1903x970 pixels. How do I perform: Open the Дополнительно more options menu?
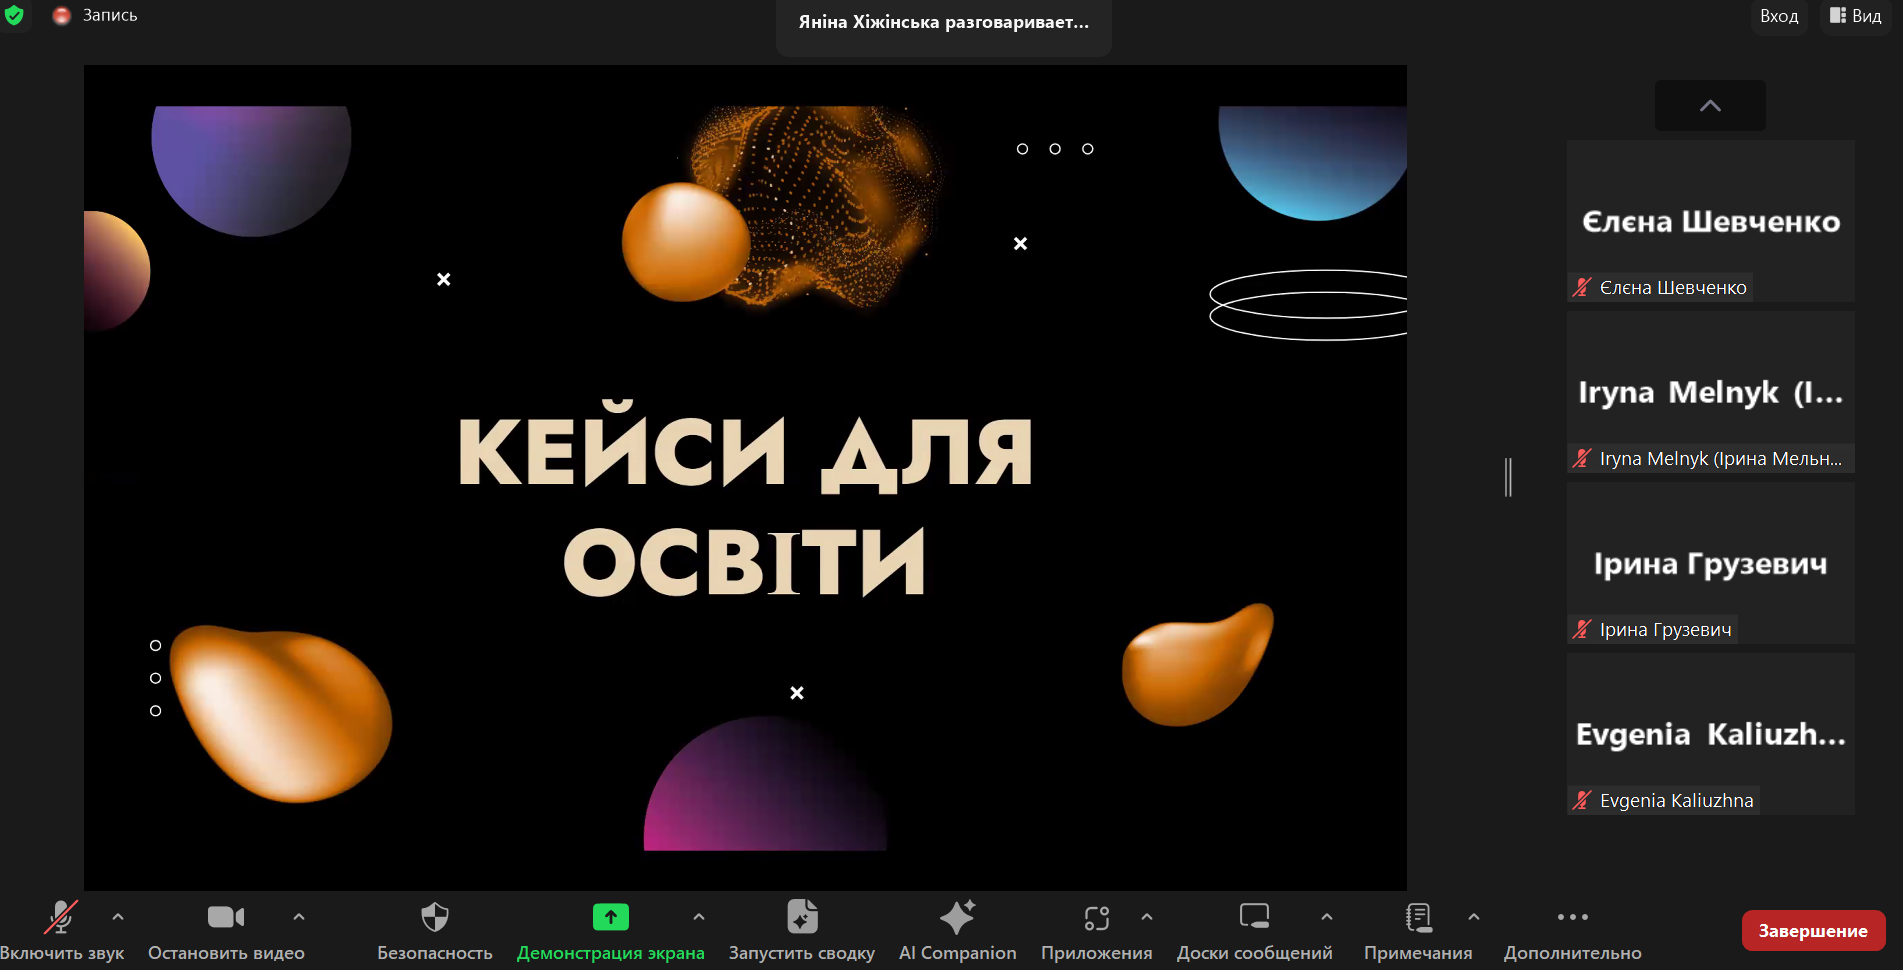click(1572, 917)
